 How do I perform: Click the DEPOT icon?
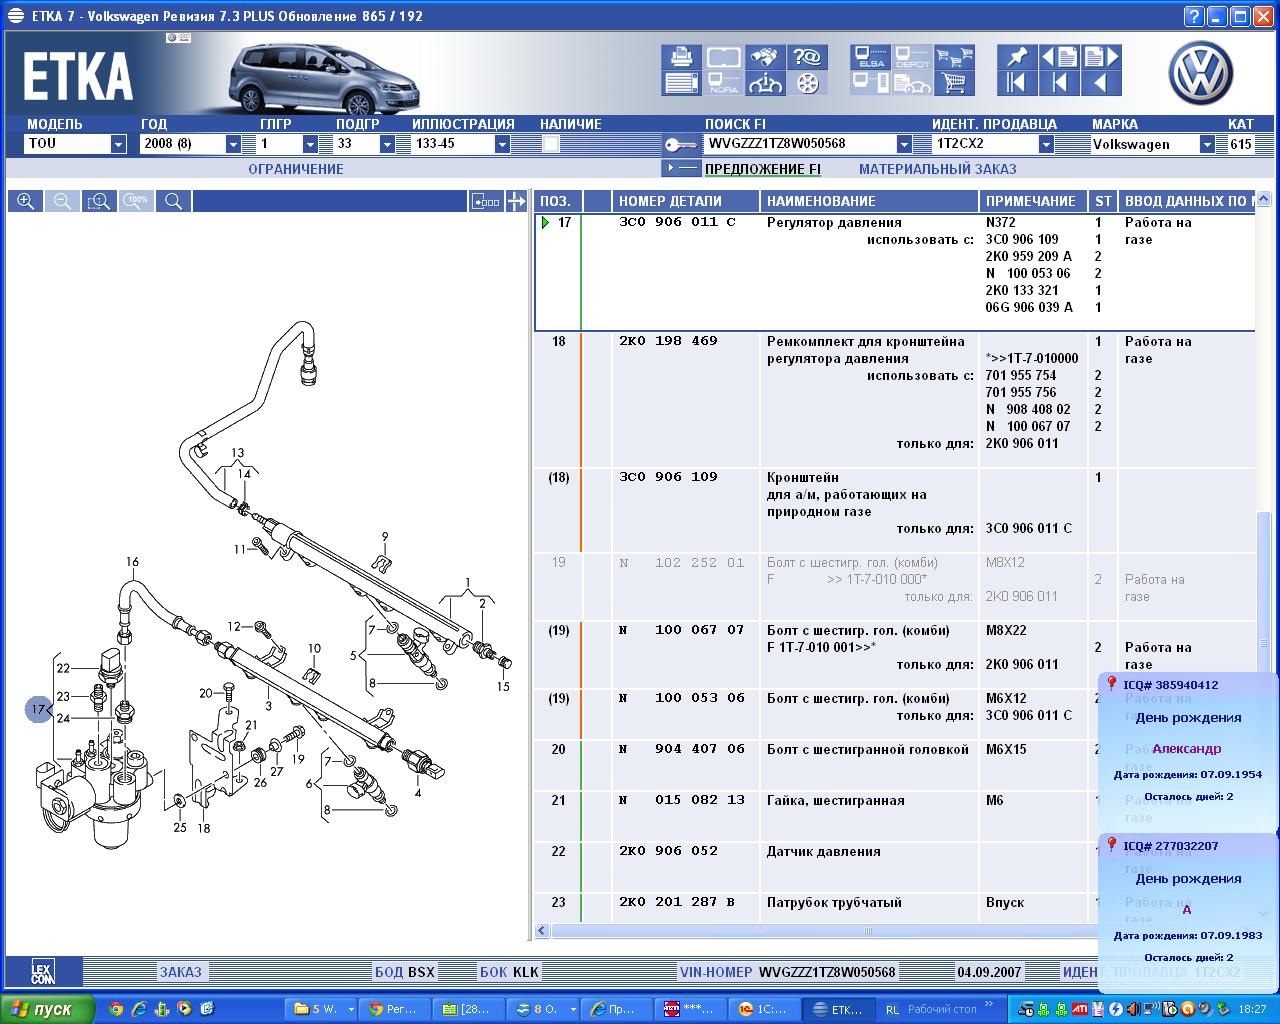click(x=912, y=57)
